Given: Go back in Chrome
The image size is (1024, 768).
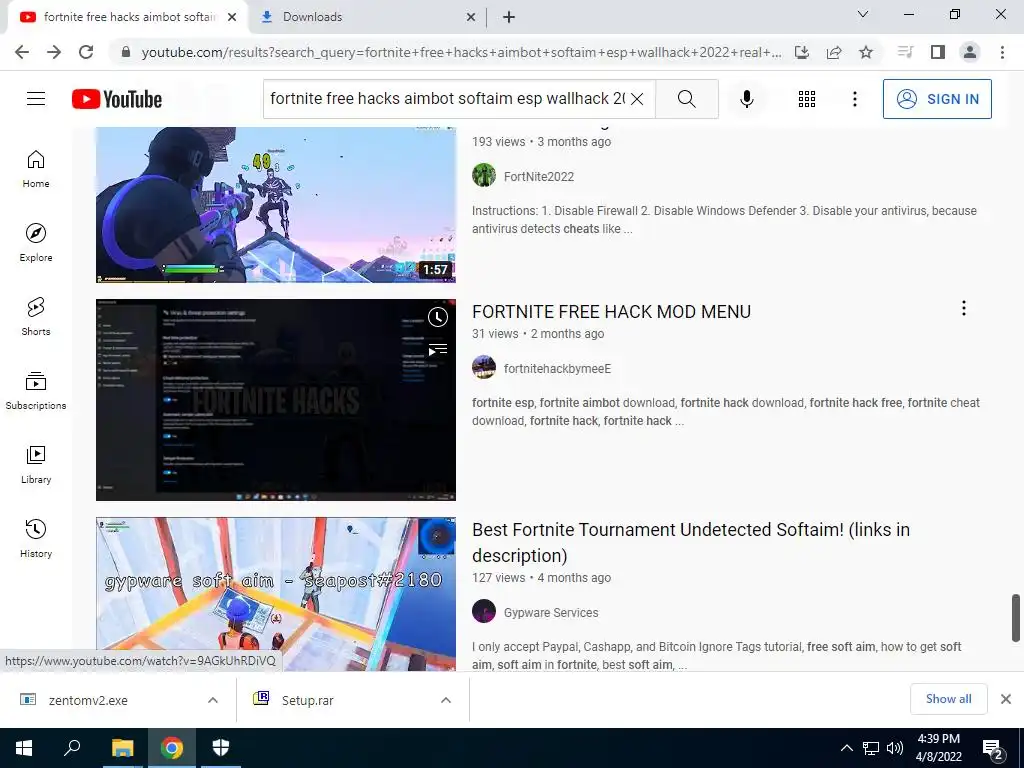Looking at the screenshot, I should 22,52.
